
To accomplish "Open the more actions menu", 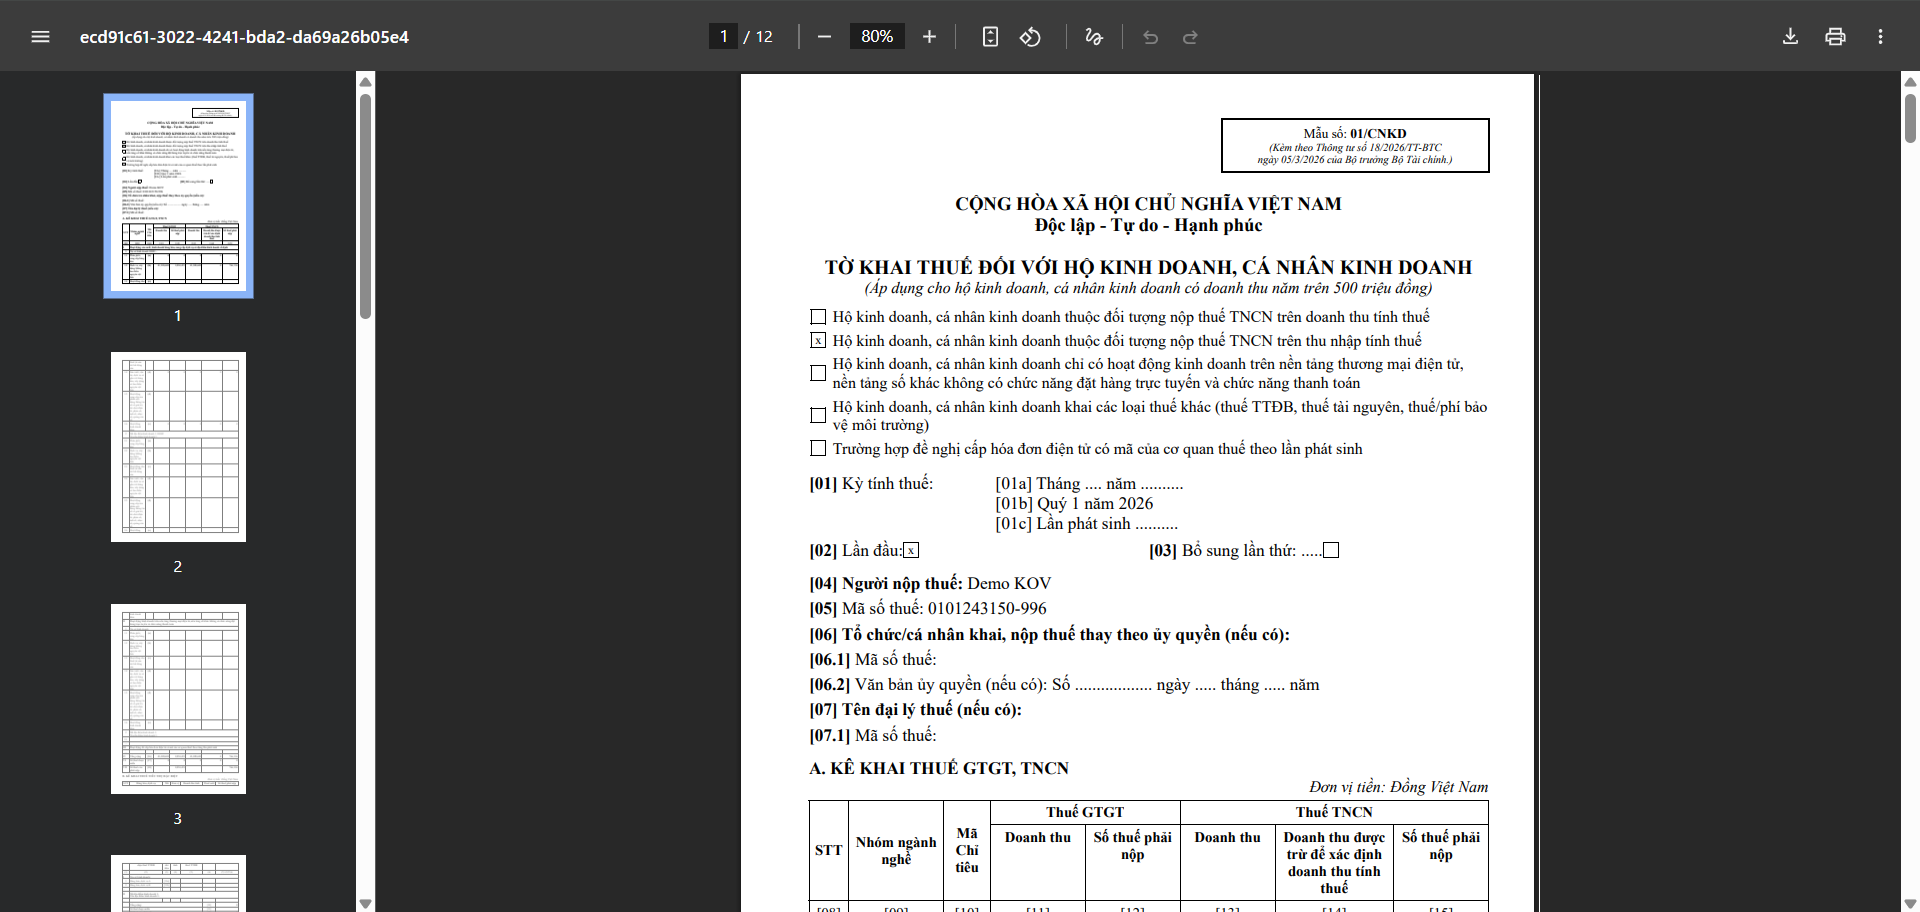I will (x=1880, y=37).
